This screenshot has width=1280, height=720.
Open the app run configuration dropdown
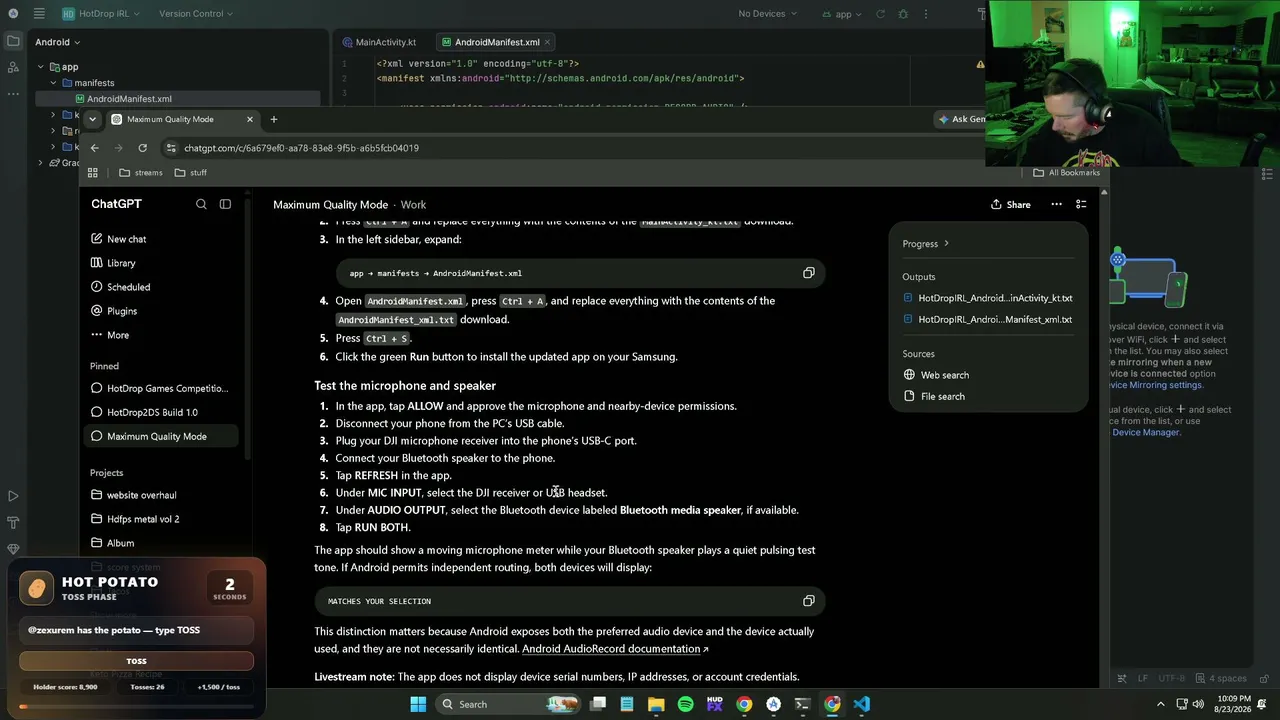tap(842, 14)
